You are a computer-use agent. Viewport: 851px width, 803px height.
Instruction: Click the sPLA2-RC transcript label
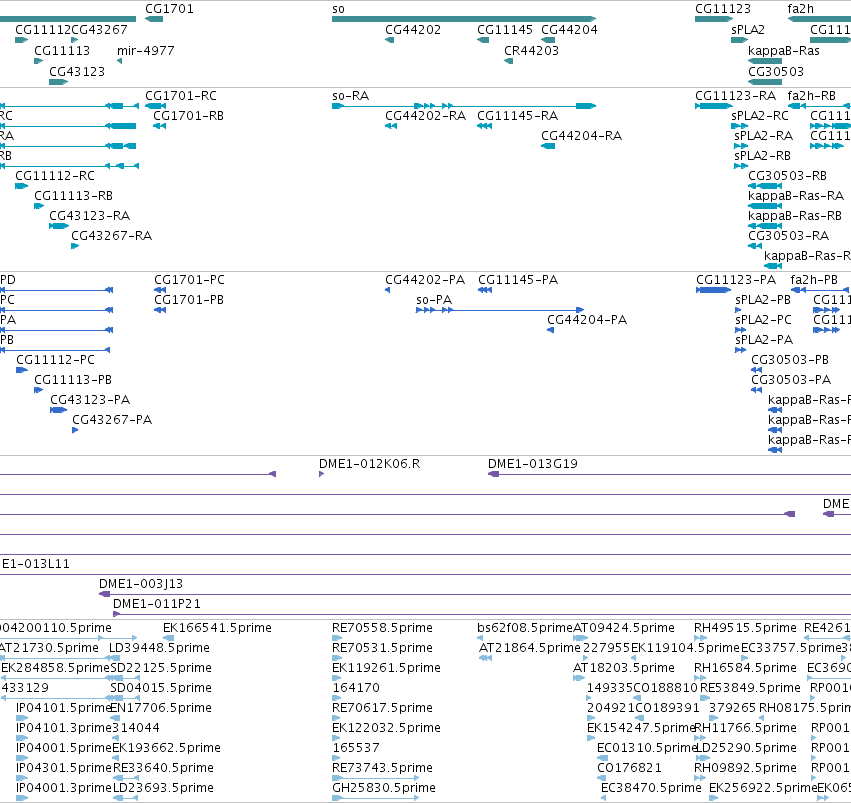[760, 116]
